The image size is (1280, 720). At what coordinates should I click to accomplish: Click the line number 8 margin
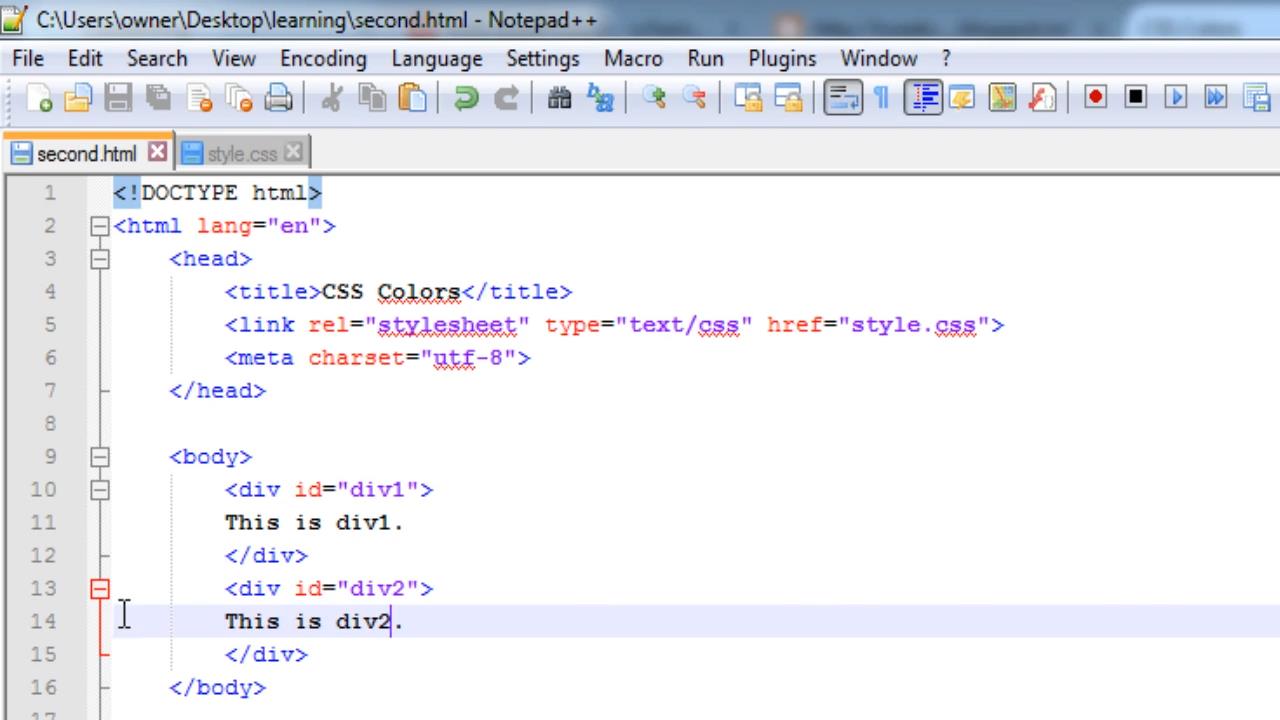coord(50,424)
